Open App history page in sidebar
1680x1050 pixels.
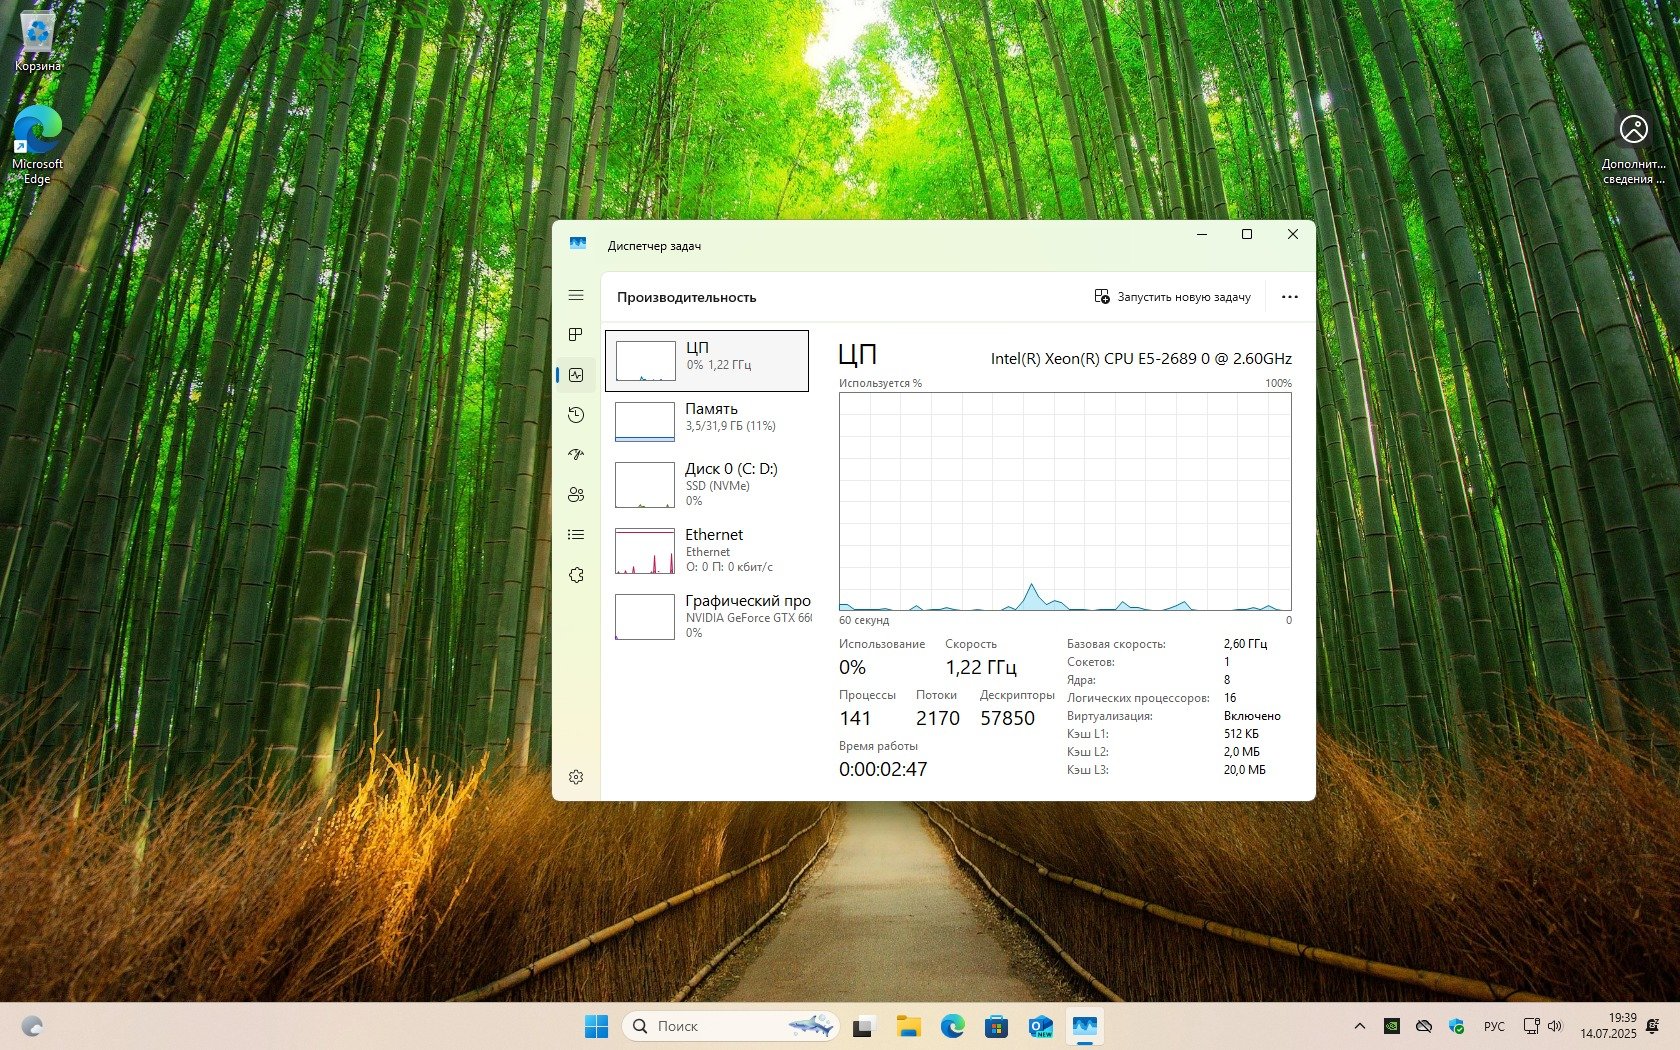(576, 415)
